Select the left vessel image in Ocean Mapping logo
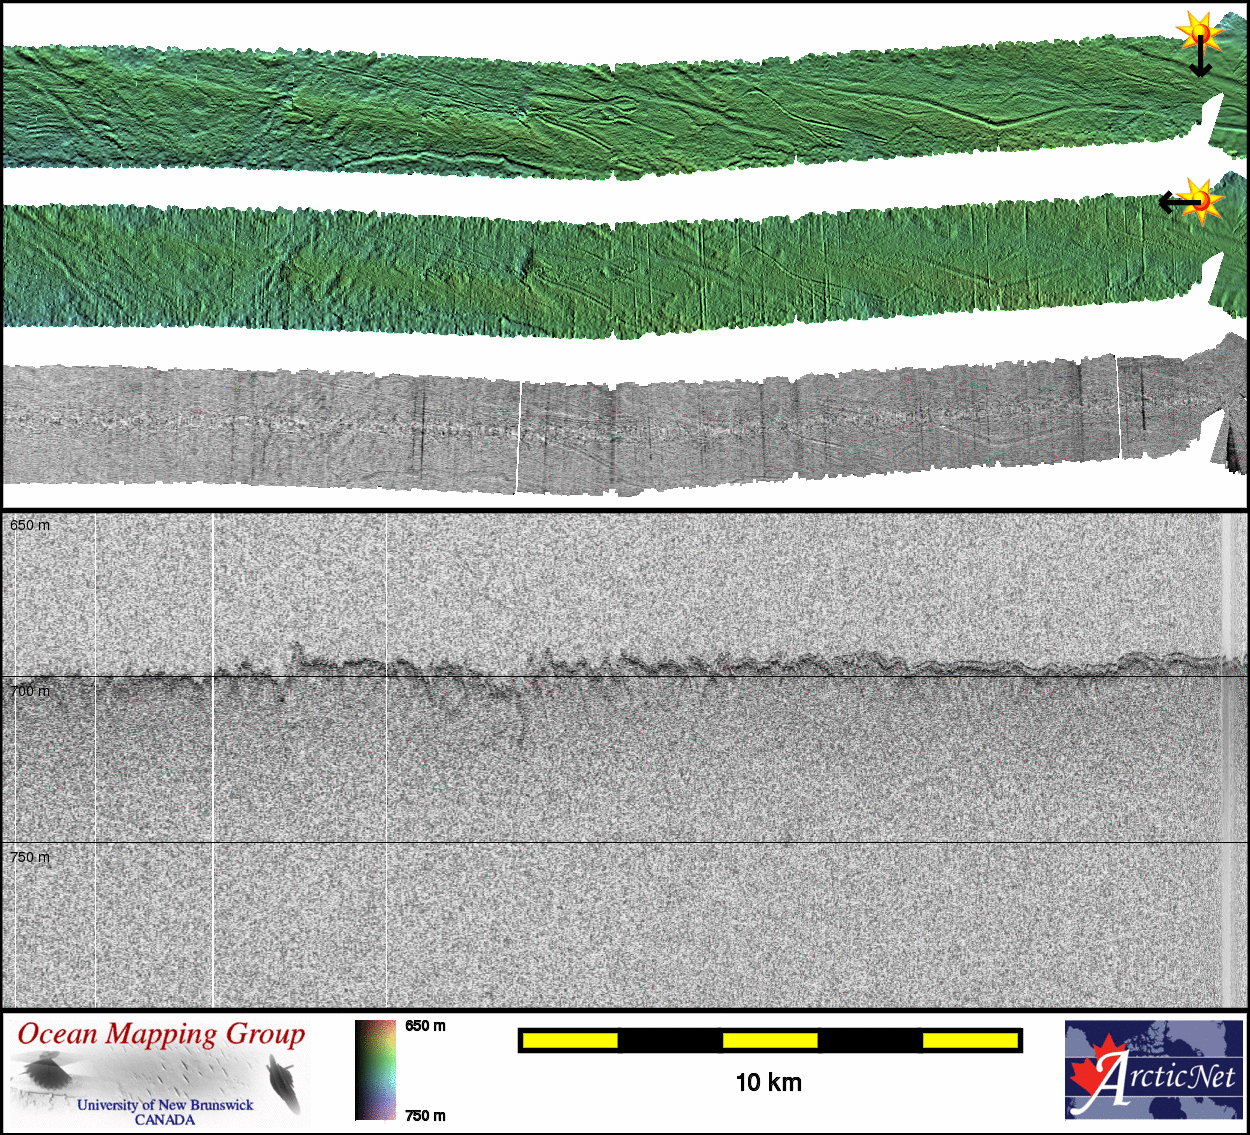 [46, 1076]
